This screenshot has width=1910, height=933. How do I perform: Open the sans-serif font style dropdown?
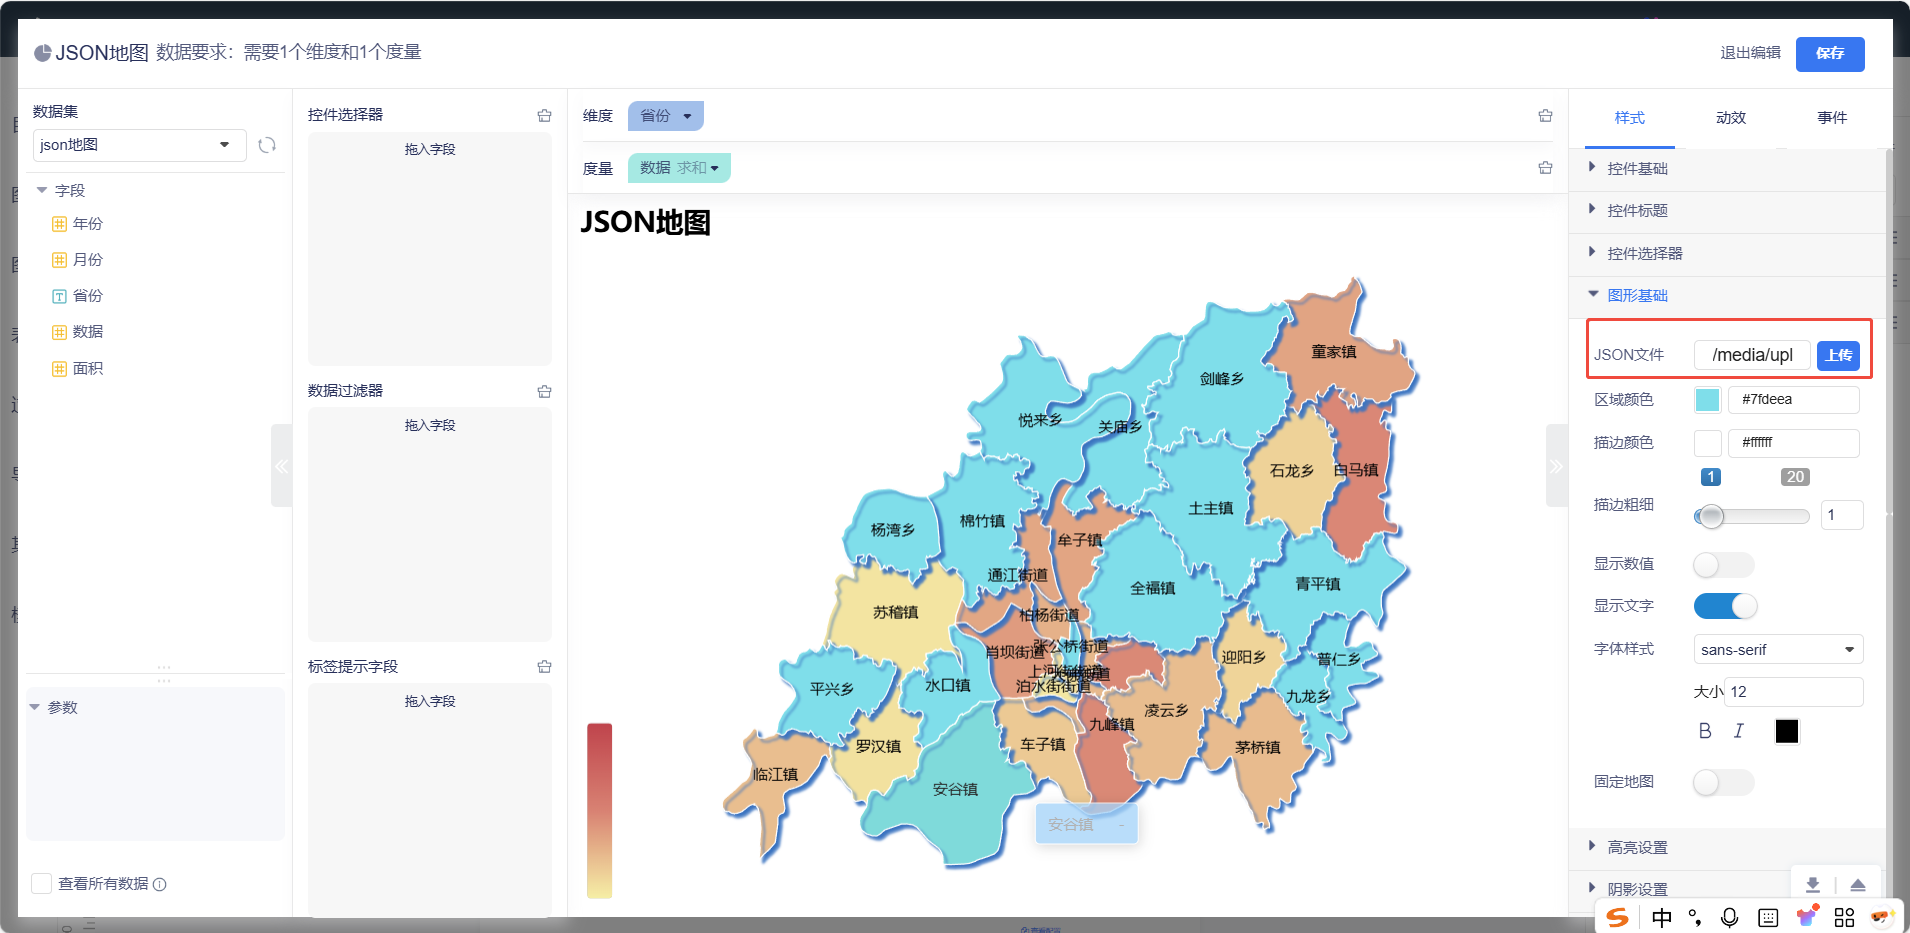[1777, 649]
